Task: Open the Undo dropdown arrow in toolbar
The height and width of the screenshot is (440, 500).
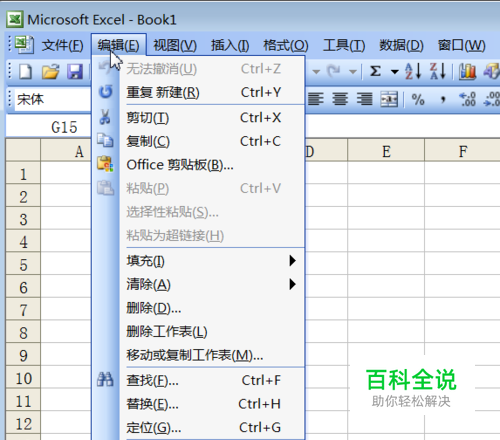Action: [316, 71]
